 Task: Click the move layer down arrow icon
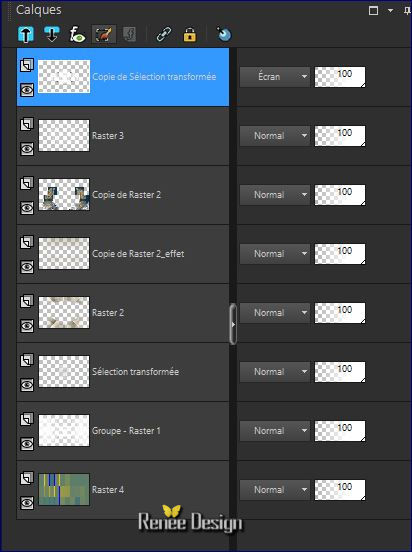click(x=52, y=34)
